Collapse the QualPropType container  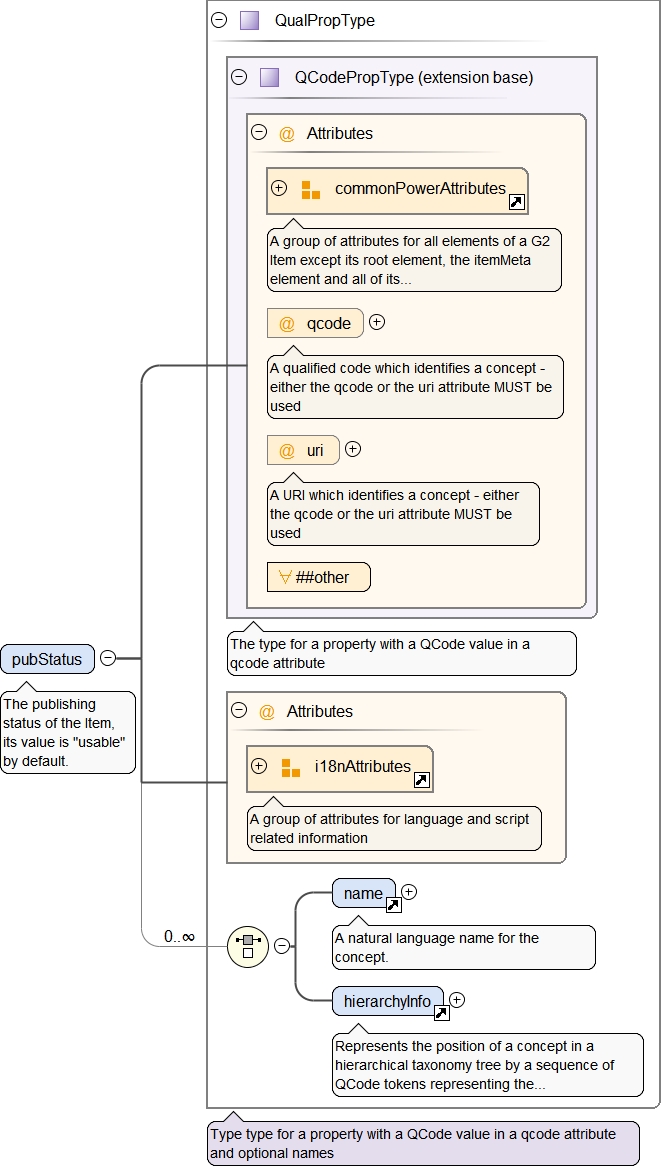219,20
